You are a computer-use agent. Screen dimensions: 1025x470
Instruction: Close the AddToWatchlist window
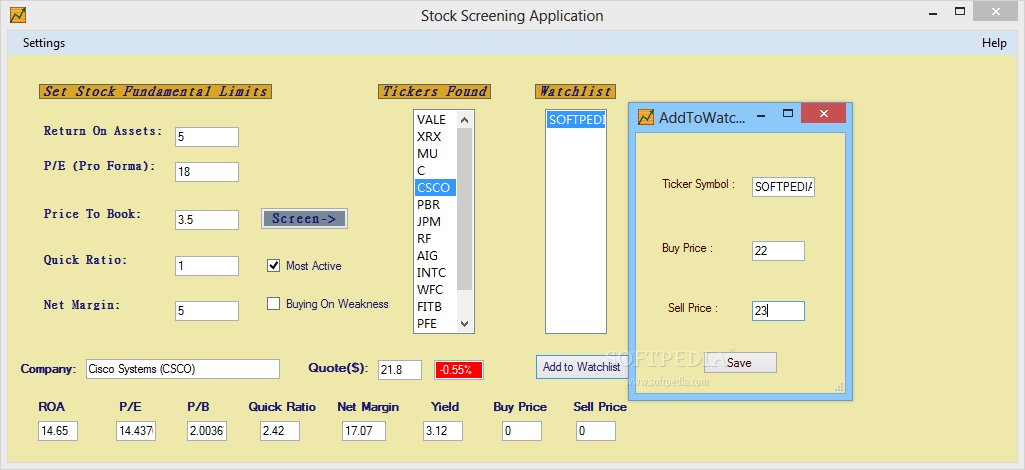824,114
